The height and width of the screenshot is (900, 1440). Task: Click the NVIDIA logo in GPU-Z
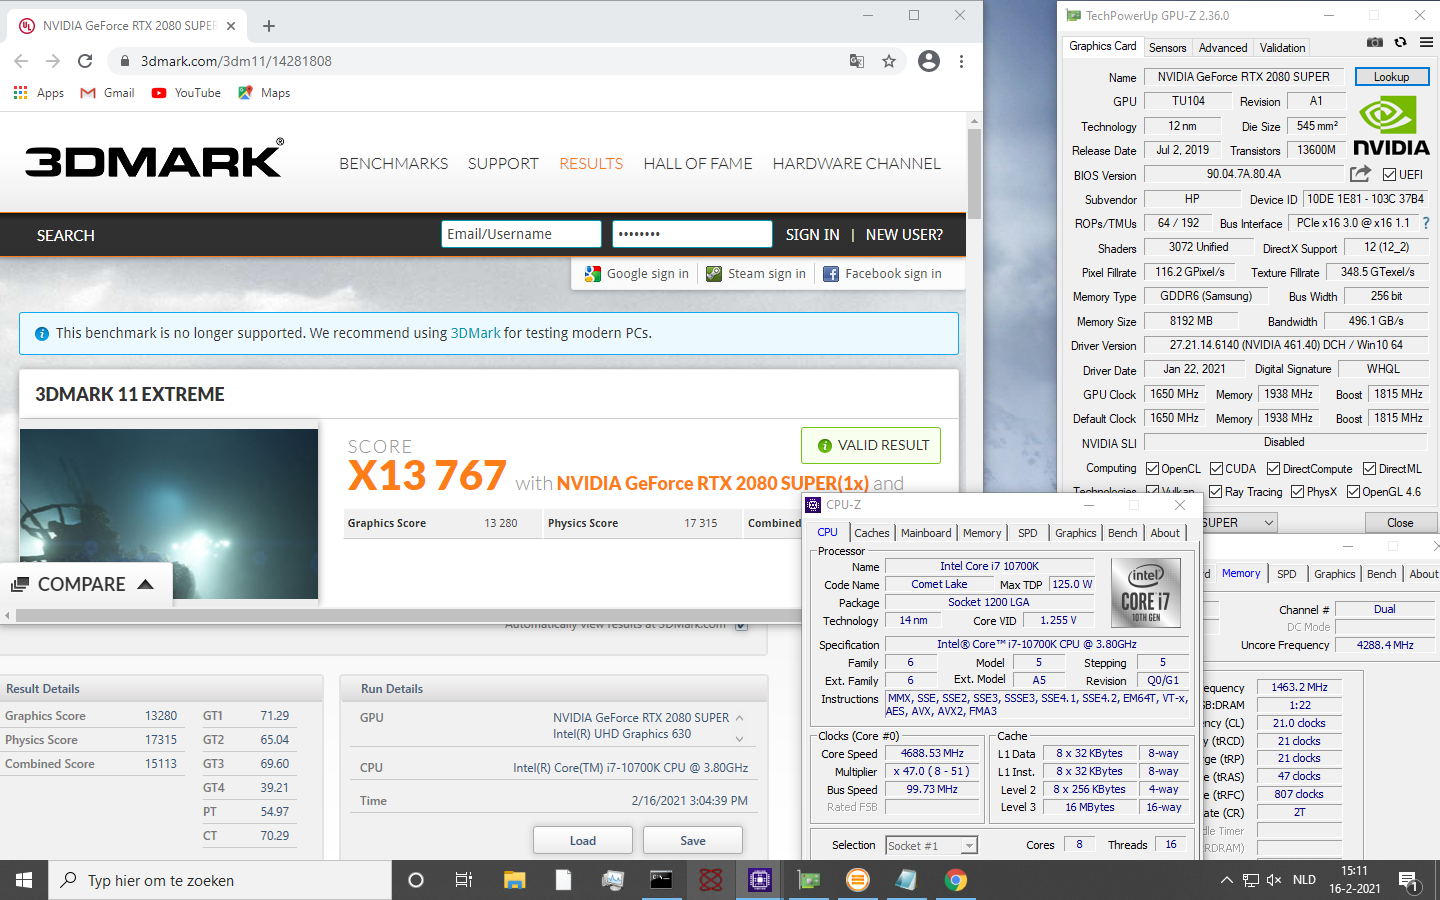(x=1391, y=126)
